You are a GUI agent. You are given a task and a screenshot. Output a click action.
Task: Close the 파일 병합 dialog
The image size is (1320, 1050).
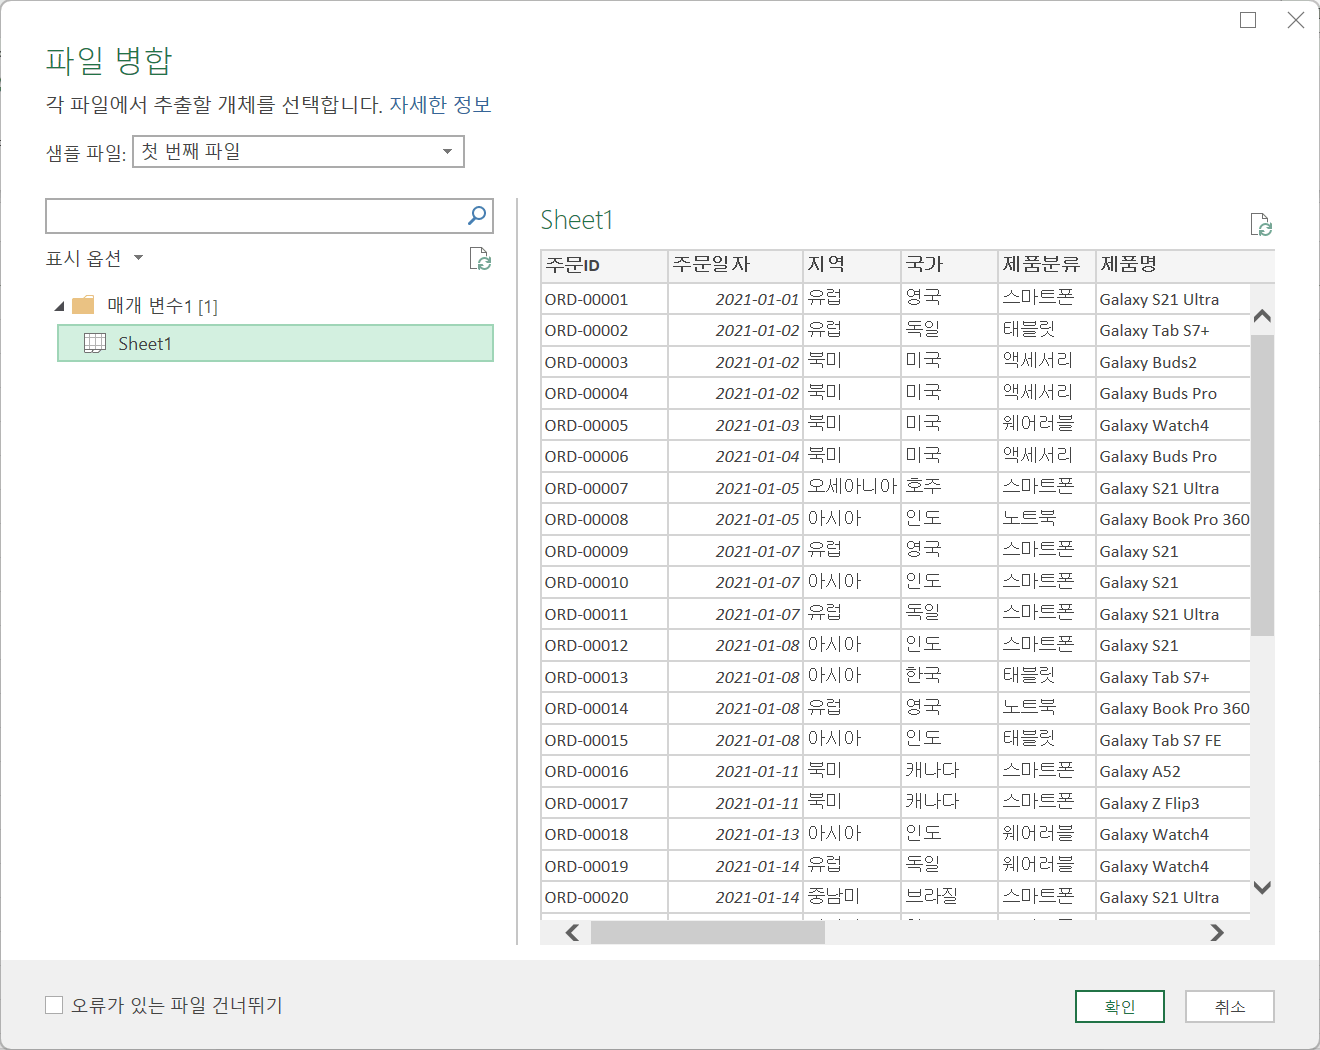[x=1296, y=20]
